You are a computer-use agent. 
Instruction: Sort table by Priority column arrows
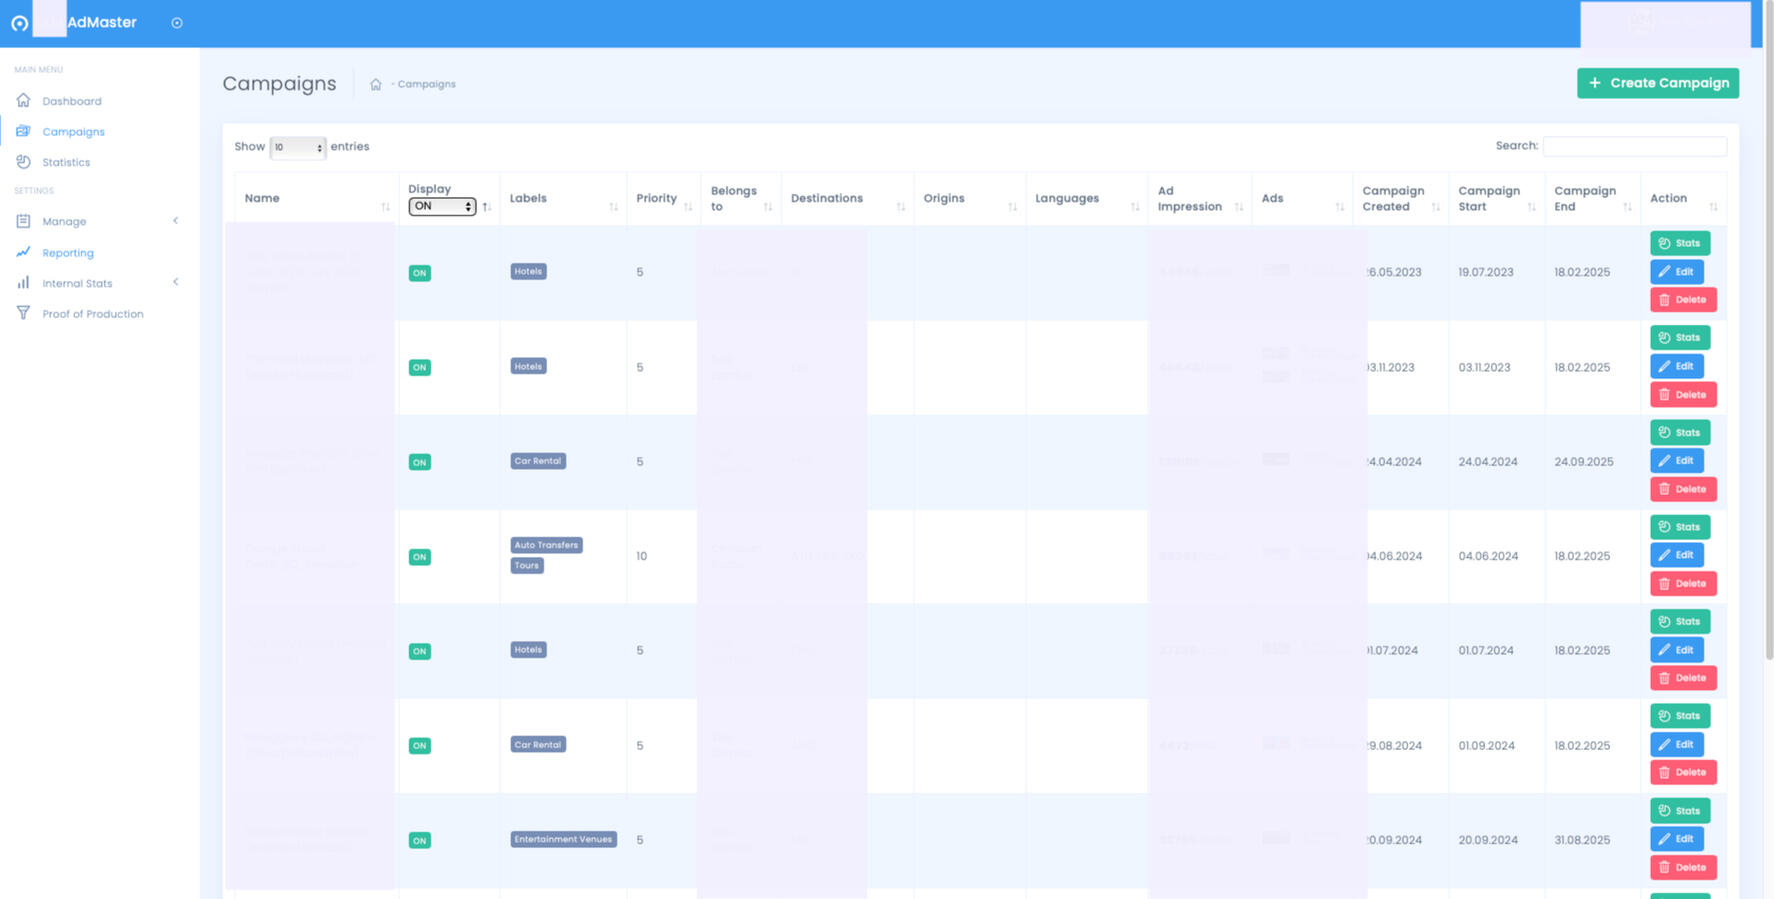coord(688,207)
